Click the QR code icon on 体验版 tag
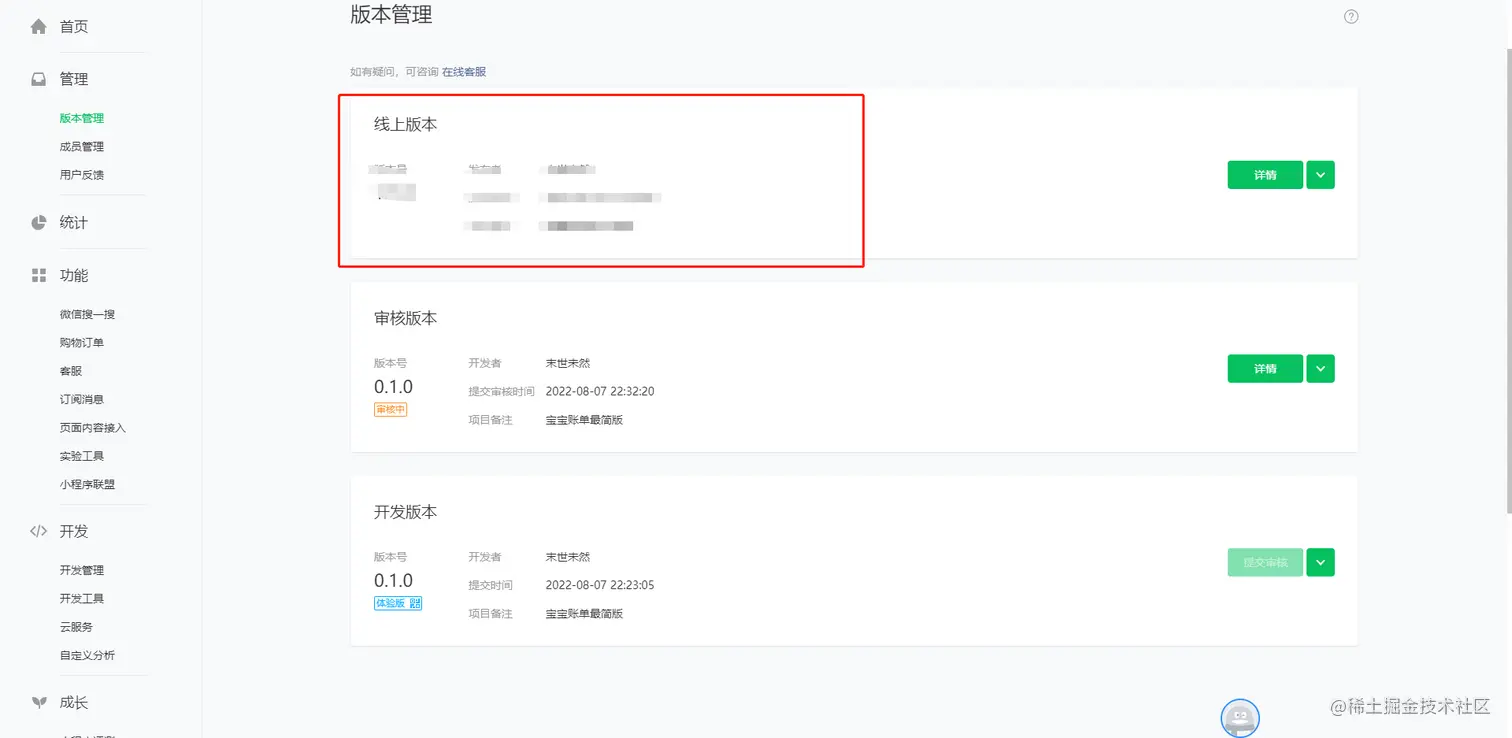The height and width of the screenshot is (738, 1512). click(x=415, y=603)
